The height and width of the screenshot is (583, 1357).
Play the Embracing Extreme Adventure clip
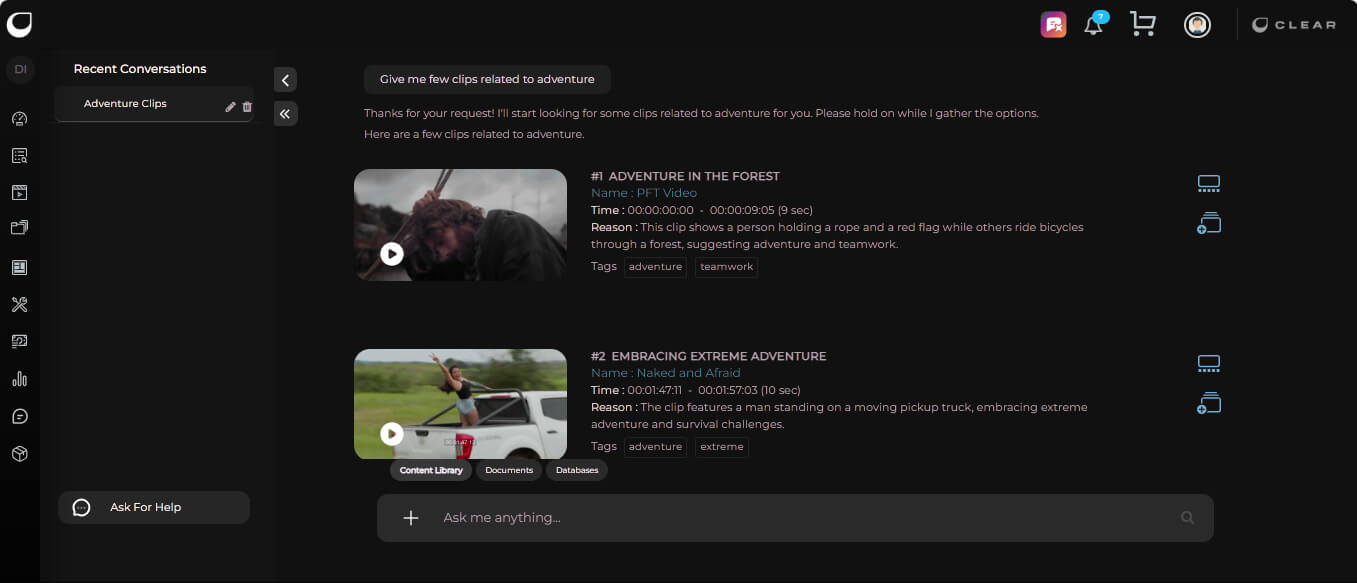click(392, 434)
